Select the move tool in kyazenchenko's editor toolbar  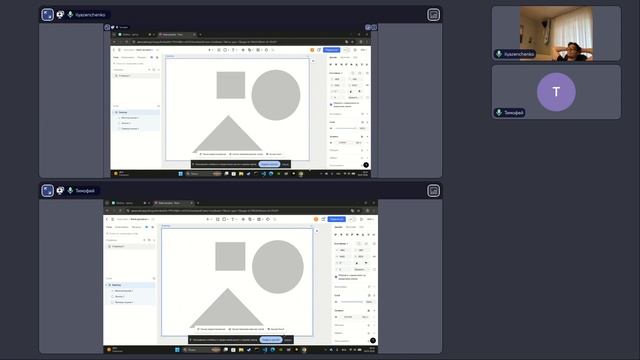point(209,50)
